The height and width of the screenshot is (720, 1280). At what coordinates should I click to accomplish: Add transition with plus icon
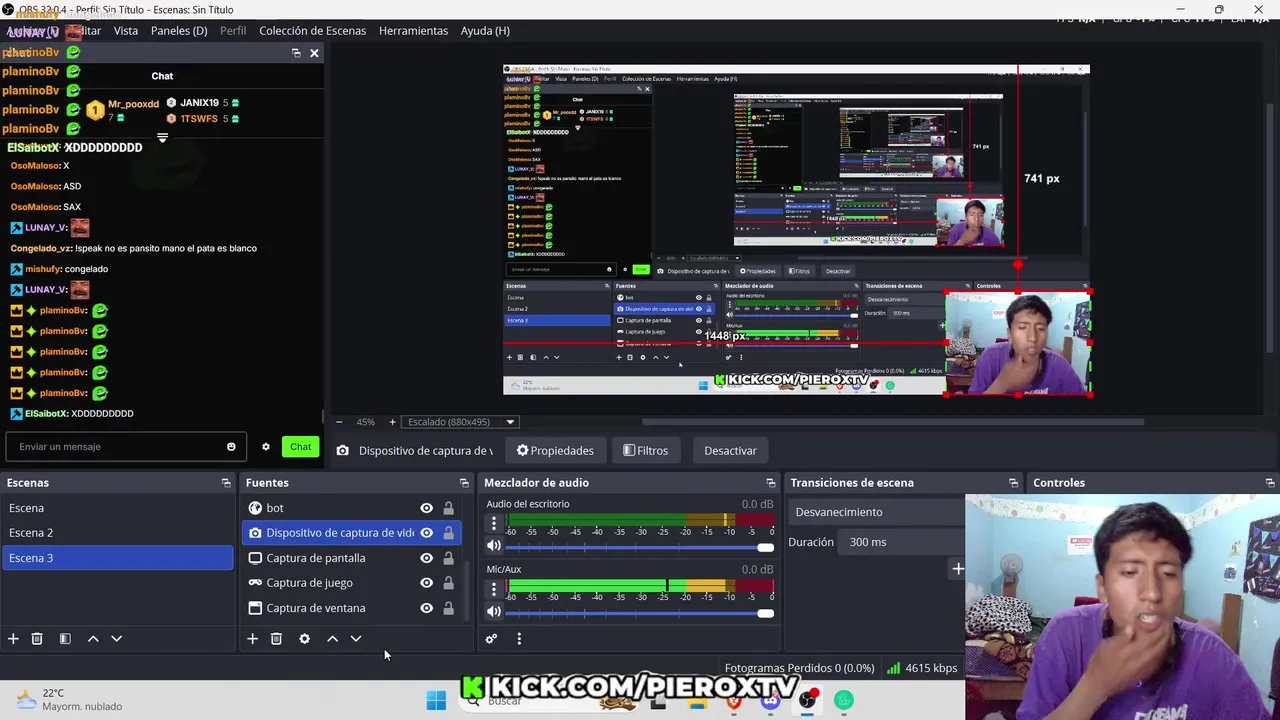tap(957, 569)
